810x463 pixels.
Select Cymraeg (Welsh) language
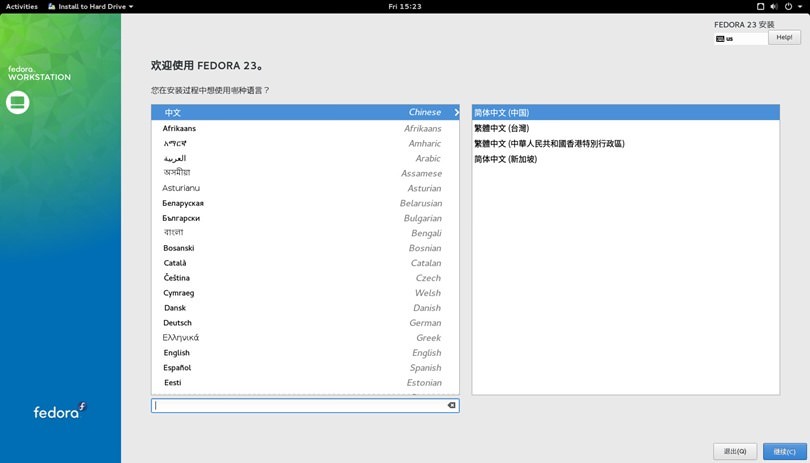(305, 293)
